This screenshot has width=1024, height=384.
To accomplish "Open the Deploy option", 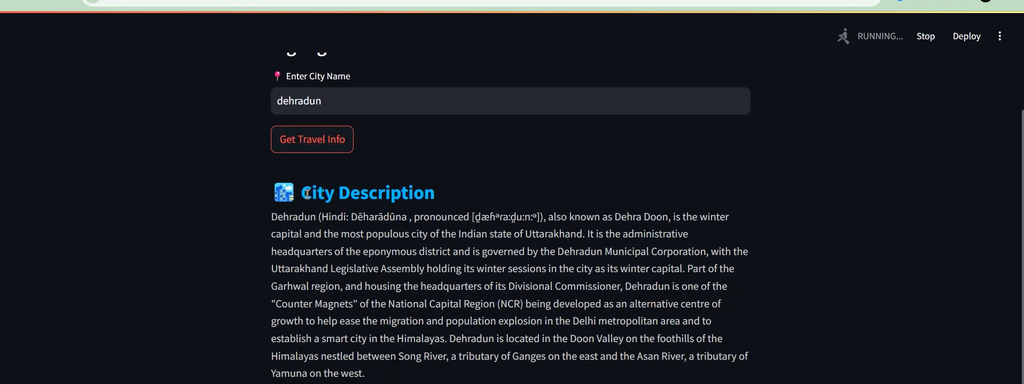I will (x=967, y=37).
